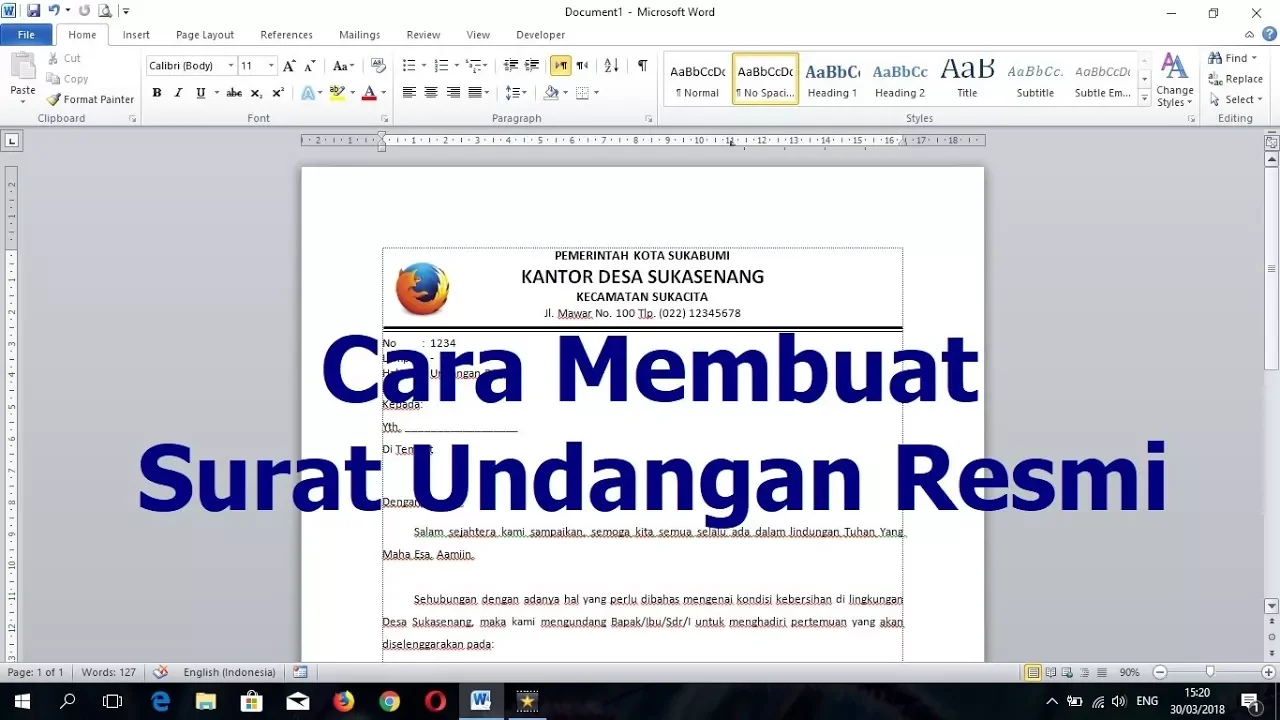Switch to the Page Layout tab
The width and height of the screenshot is (1280, 720).
click(205, 35)
